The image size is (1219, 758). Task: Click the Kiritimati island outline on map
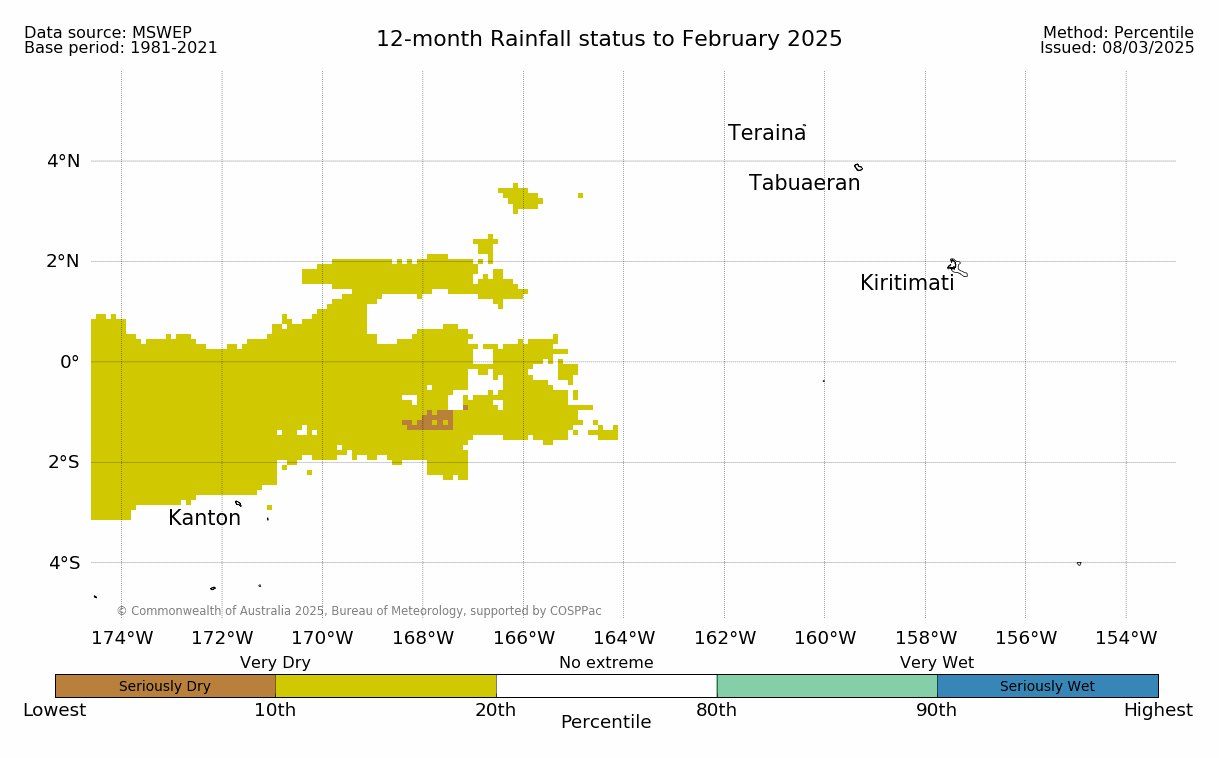pyautogui.click(x=956, y=267)
